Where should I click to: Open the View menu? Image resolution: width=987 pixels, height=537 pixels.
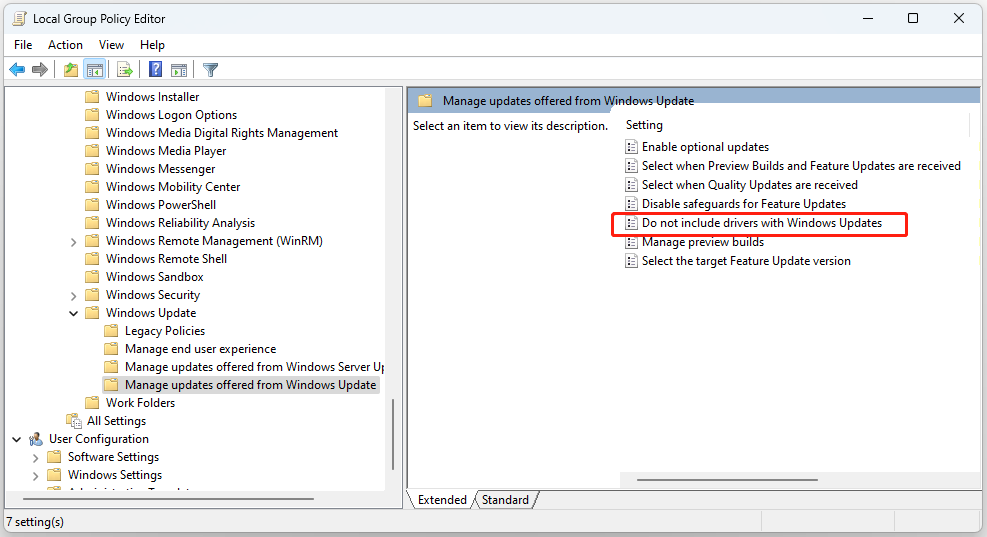[x=111, y=45]
